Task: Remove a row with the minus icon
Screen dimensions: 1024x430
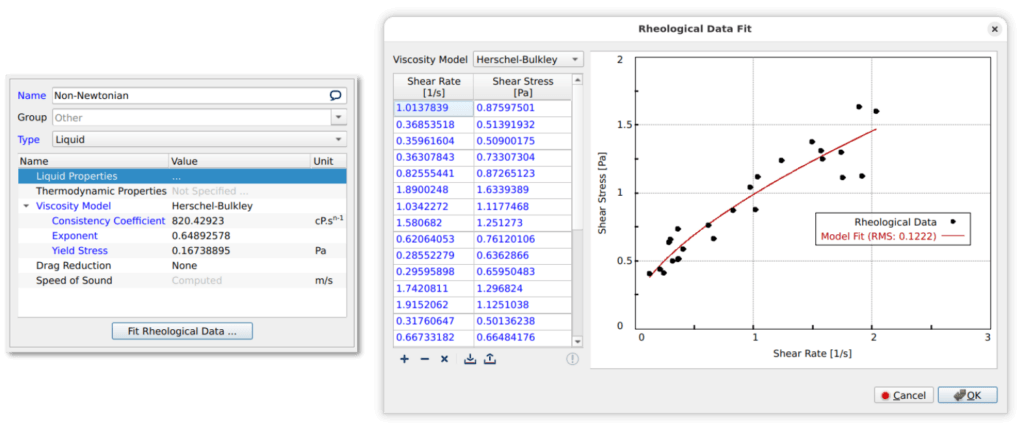Action: [x=424, y=359]
